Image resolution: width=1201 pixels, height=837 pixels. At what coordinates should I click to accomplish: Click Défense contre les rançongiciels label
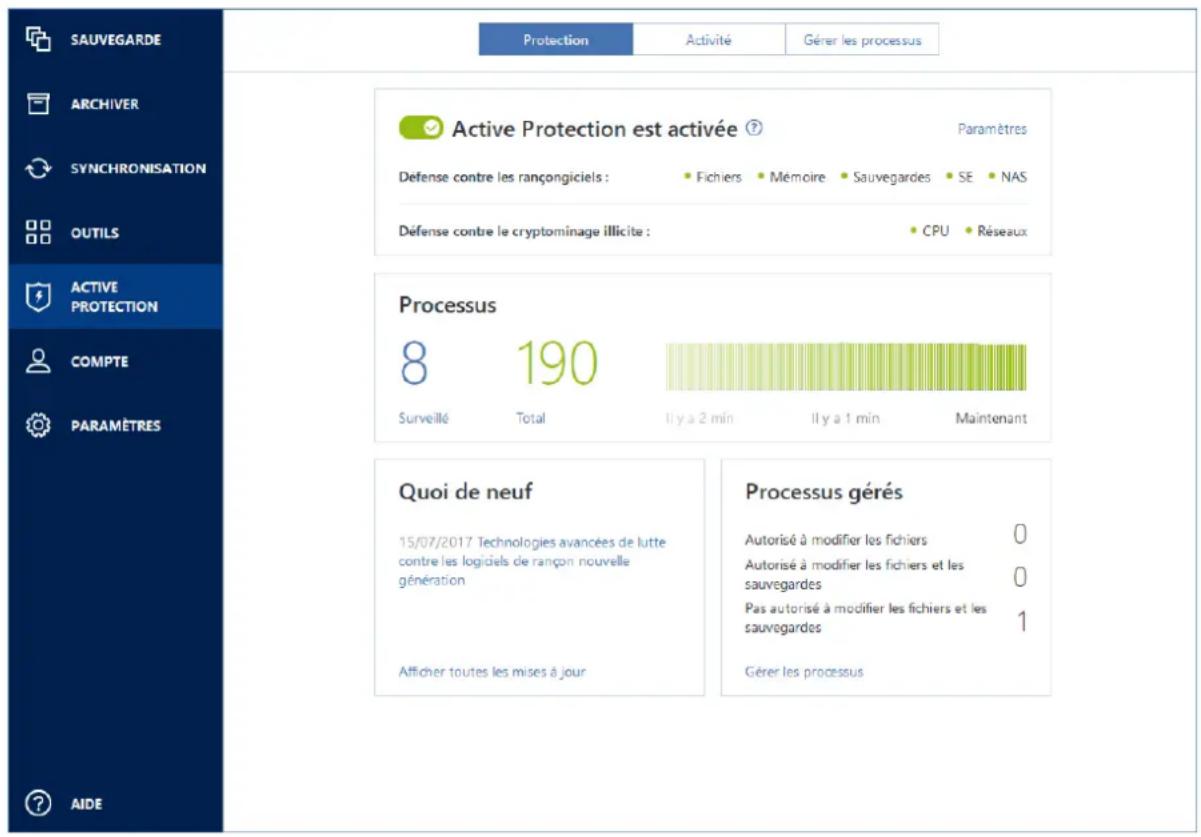pos(504,177)
